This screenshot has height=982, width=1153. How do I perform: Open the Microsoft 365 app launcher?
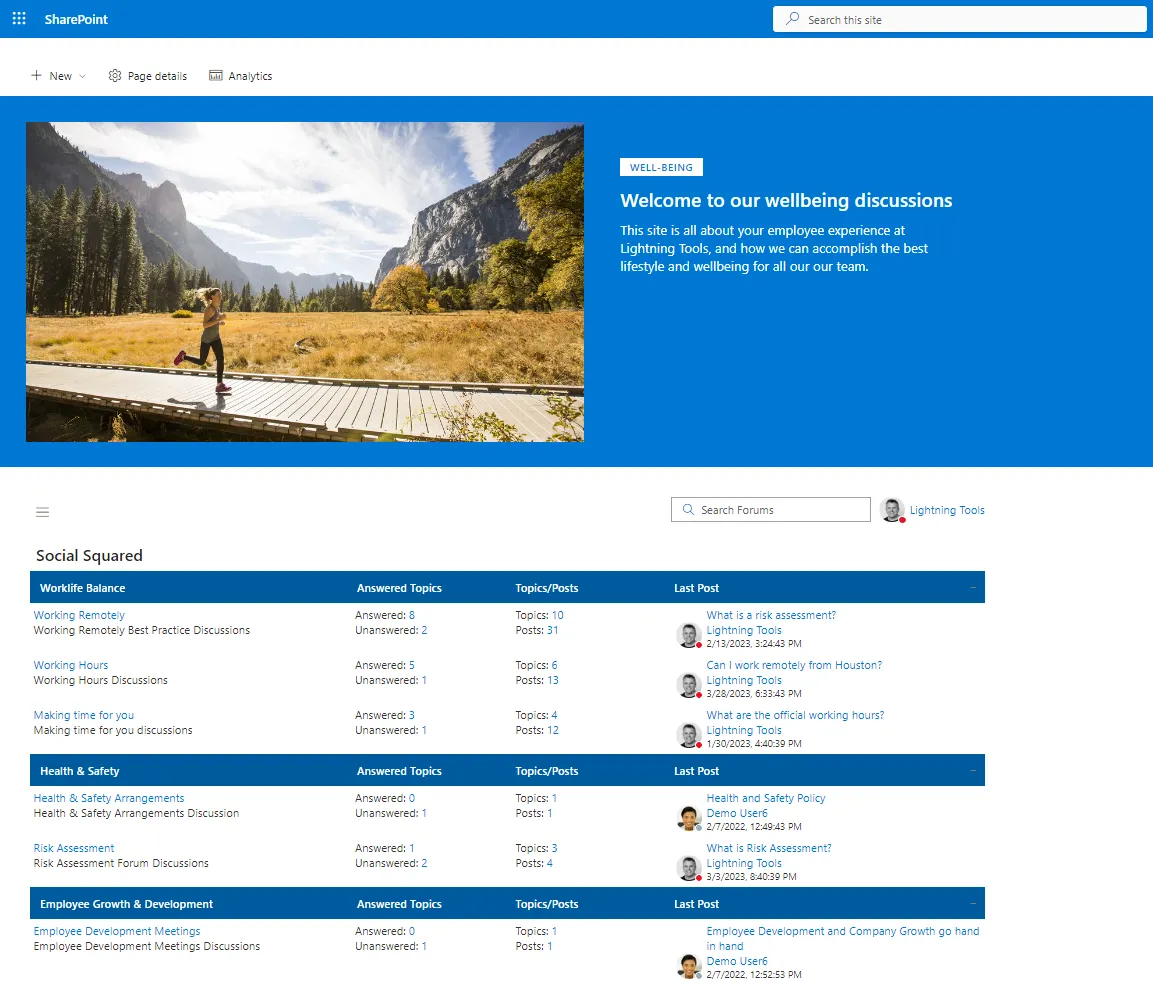(18, 18)
